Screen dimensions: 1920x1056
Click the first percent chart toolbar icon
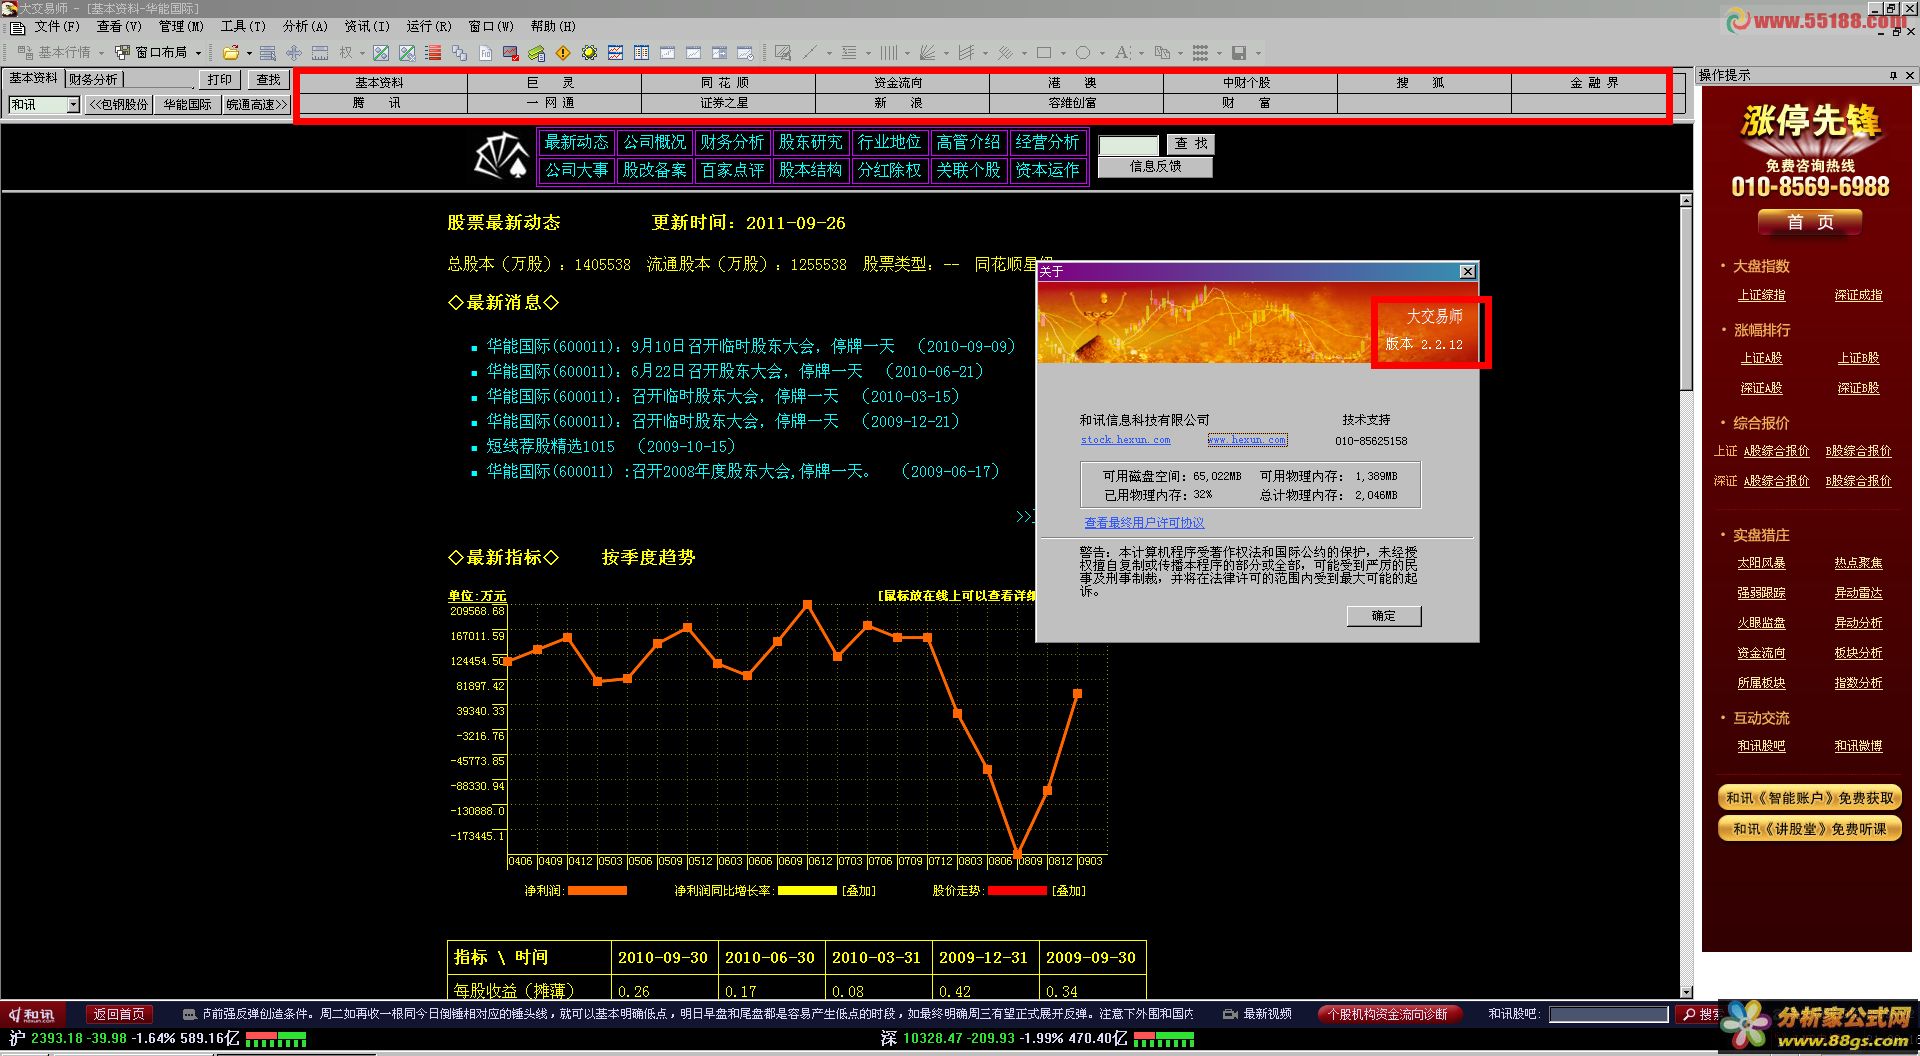(381, 52)
